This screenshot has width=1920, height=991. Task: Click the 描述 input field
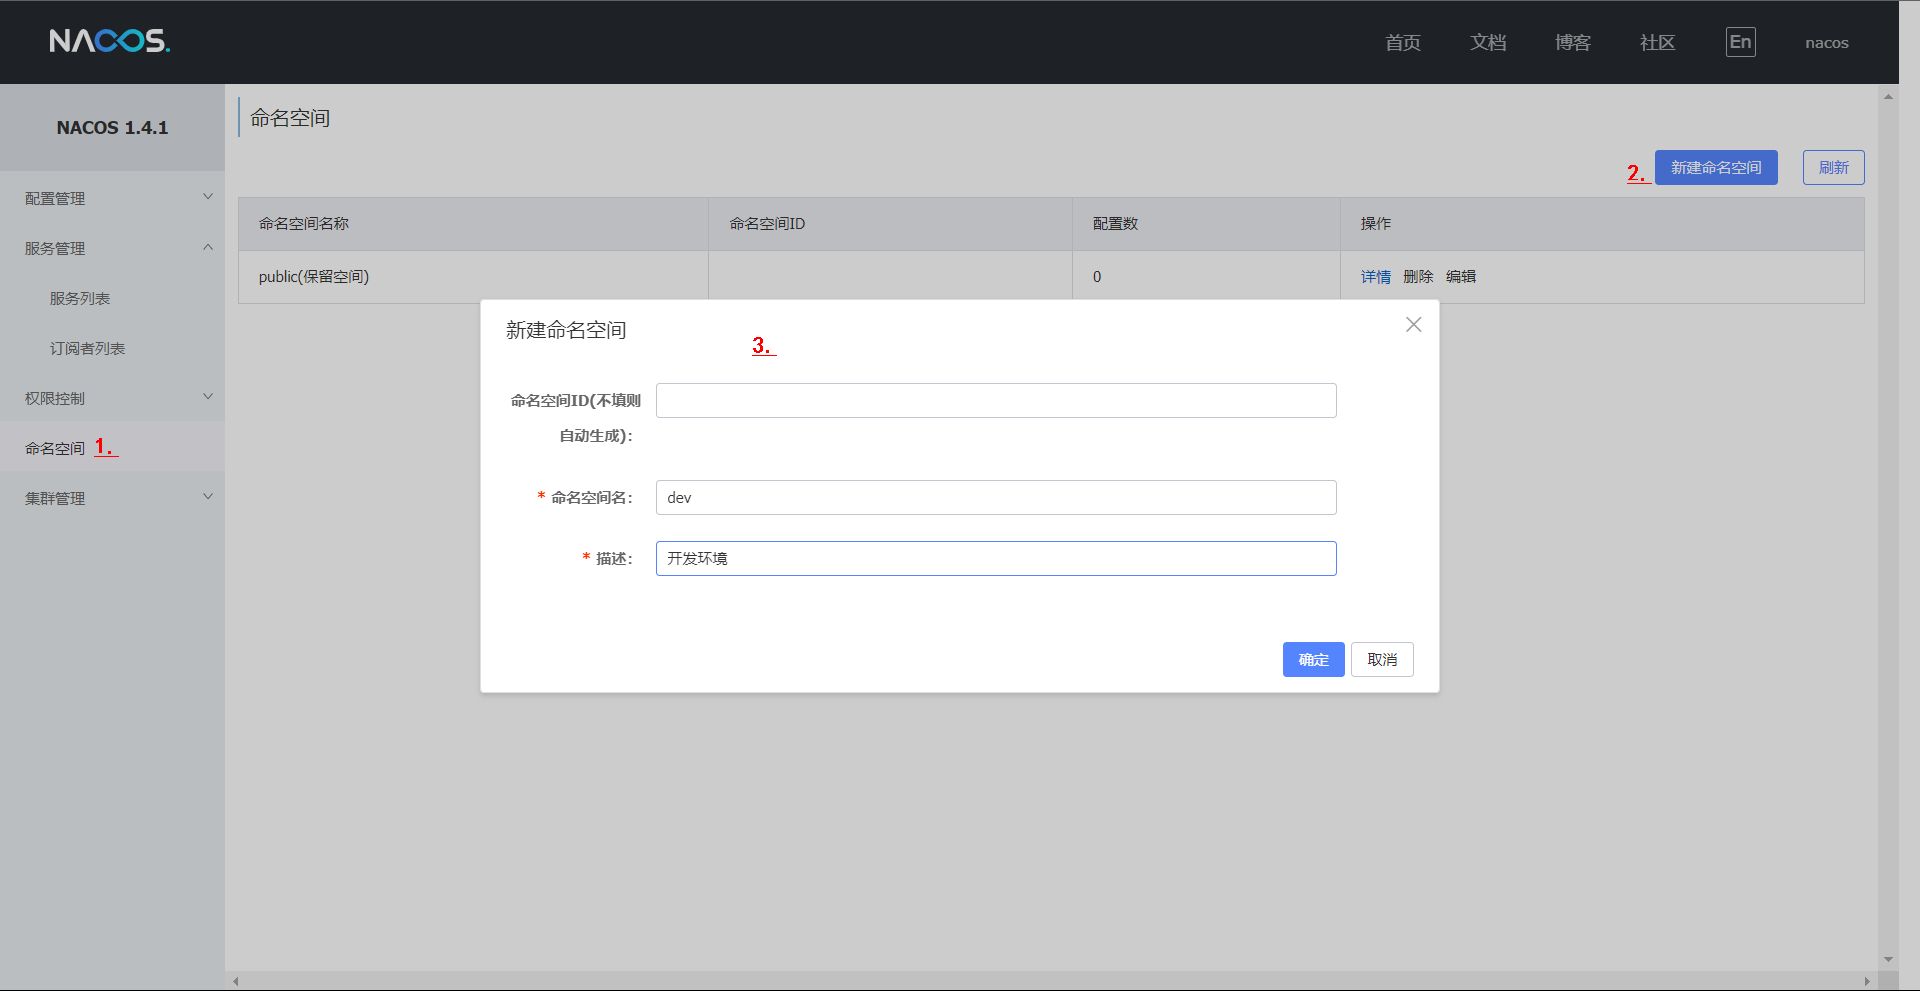996,559
